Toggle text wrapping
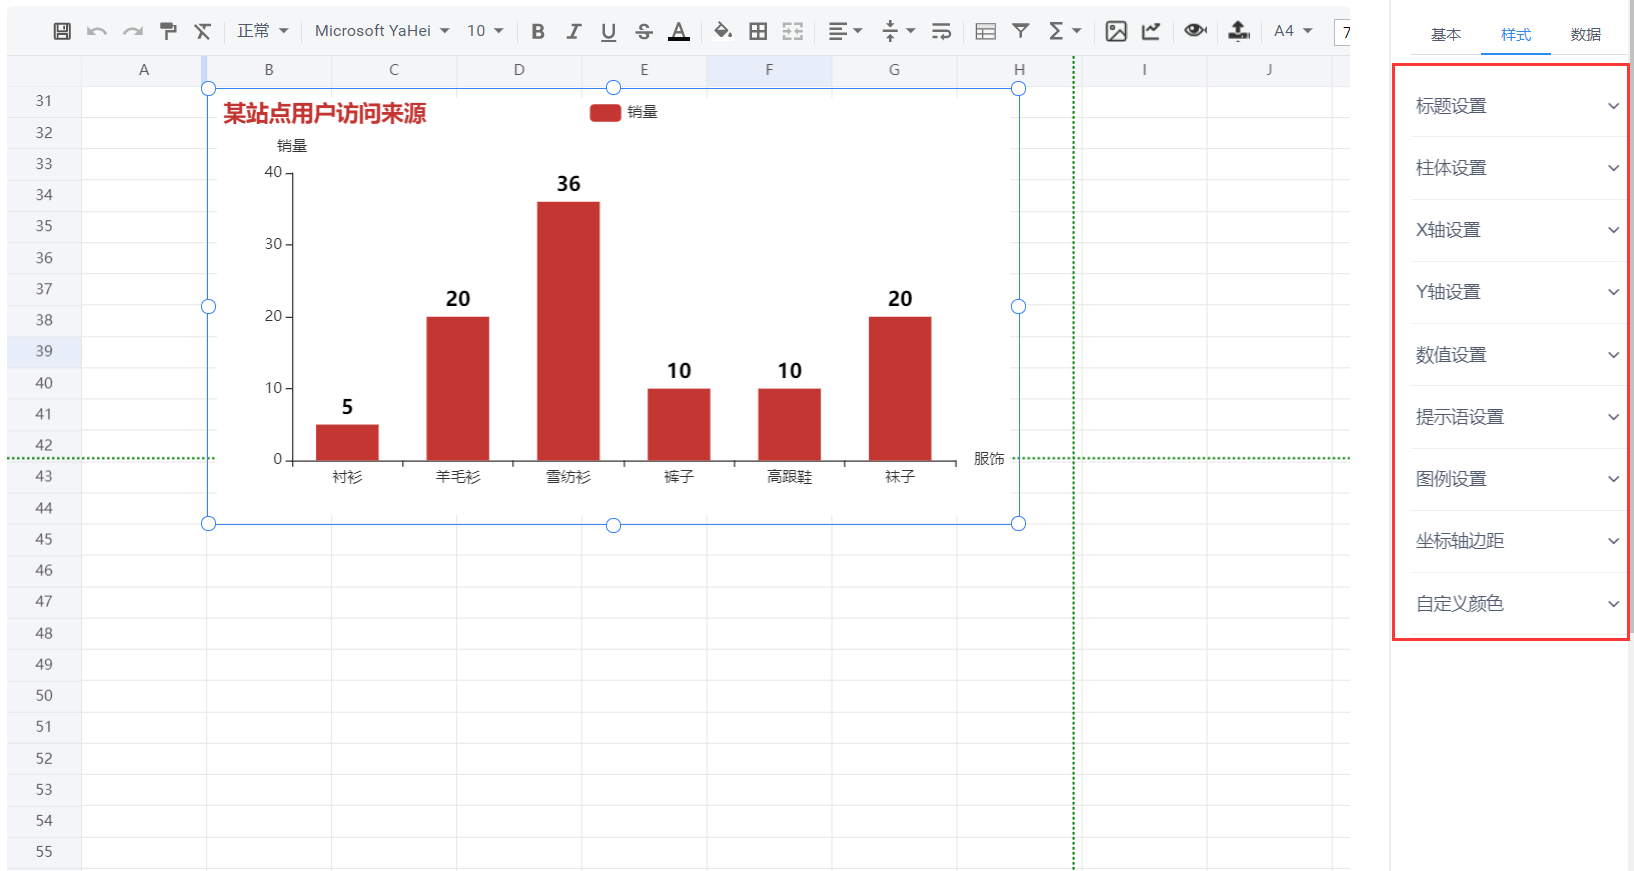This screenshot has height=871, width=1634. click(x=941, y=31)
